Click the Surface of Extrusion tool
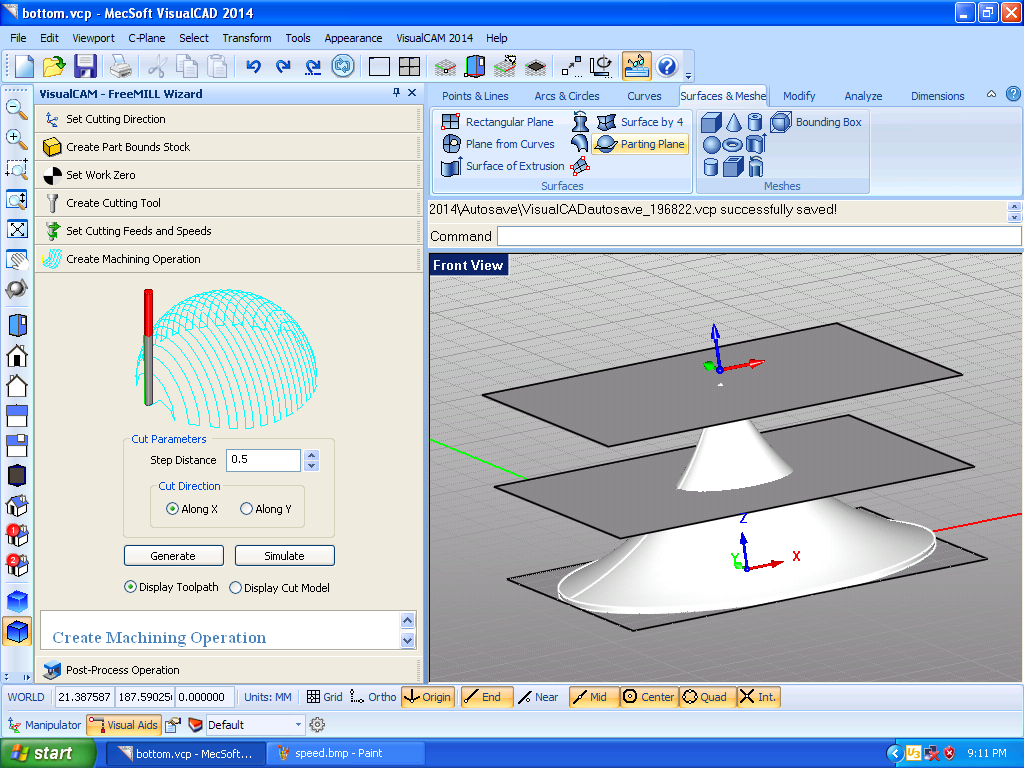The height and width of the screenshot is (768, 1024). pyautogui.click(x=502, y=166)
